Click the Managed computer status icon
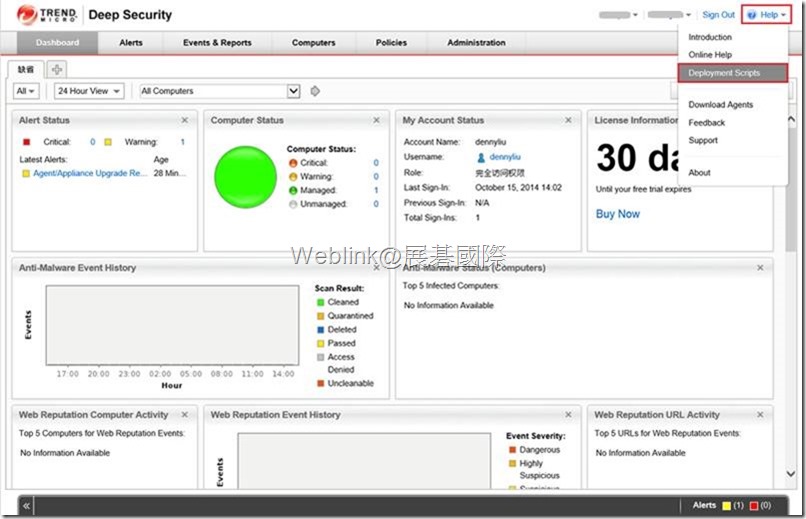This screenshot has height=519, width=806. (x=293, y=191)
